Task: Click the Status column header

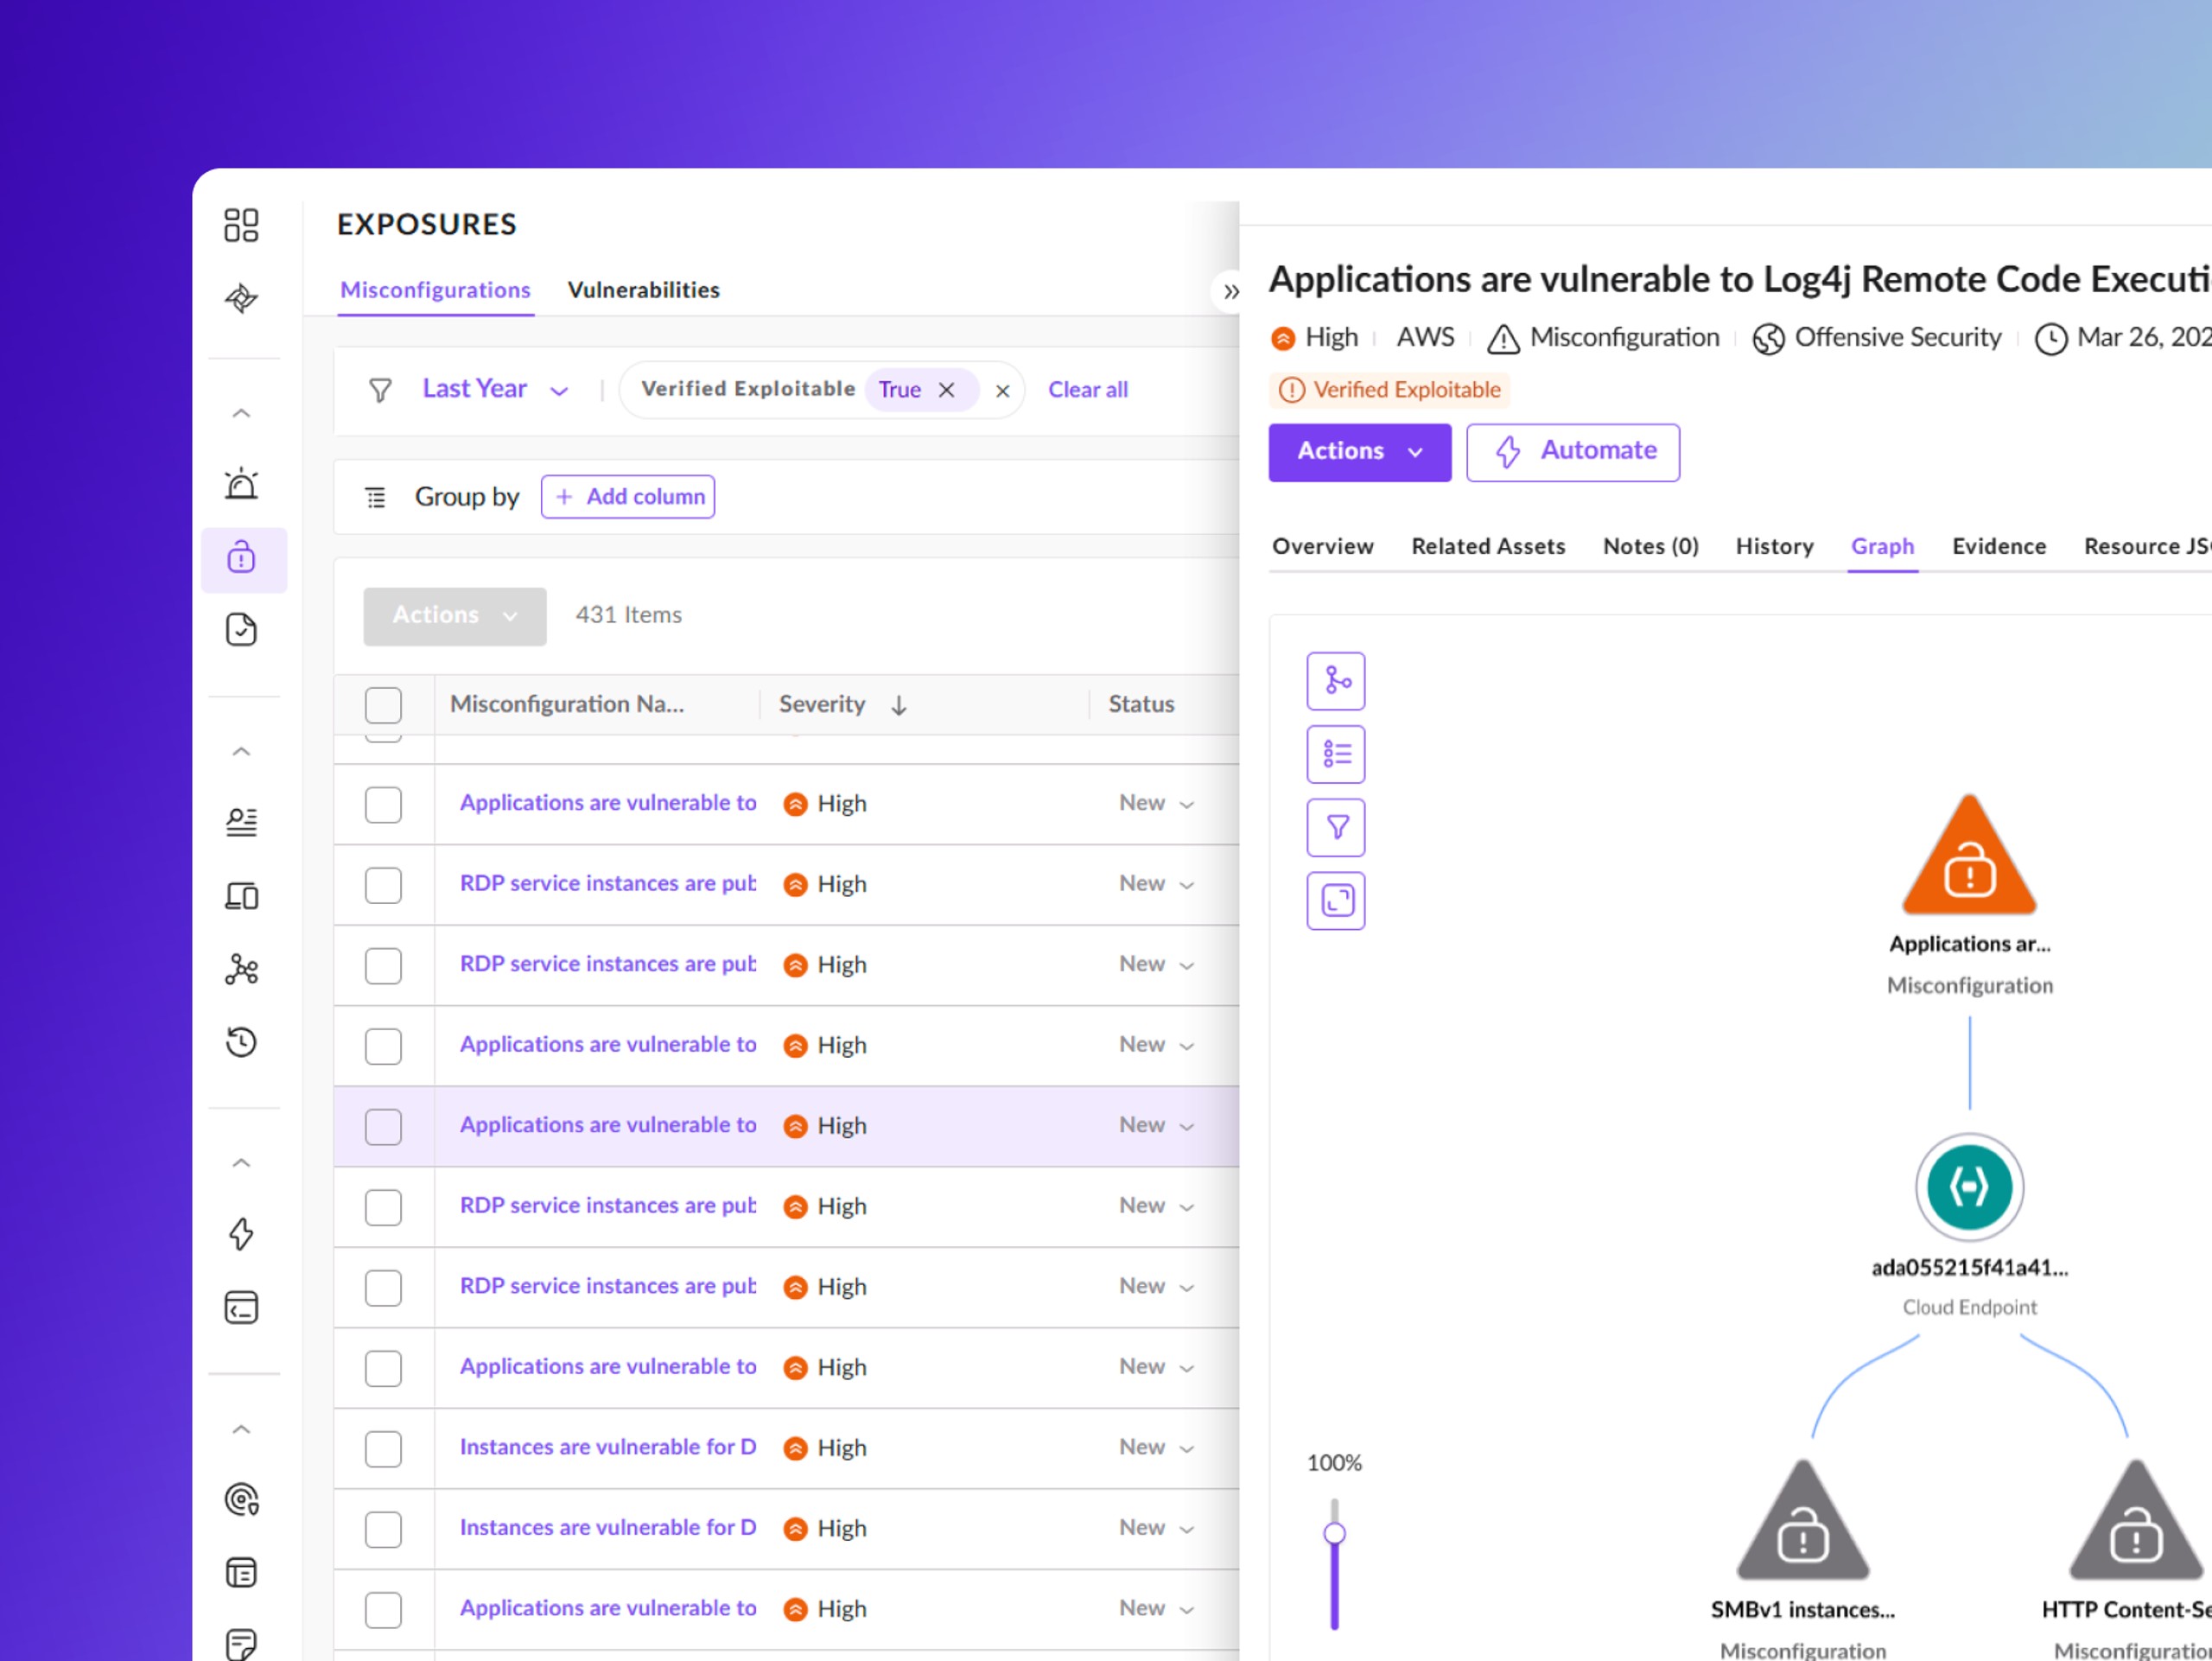Action: point(1141,705)
